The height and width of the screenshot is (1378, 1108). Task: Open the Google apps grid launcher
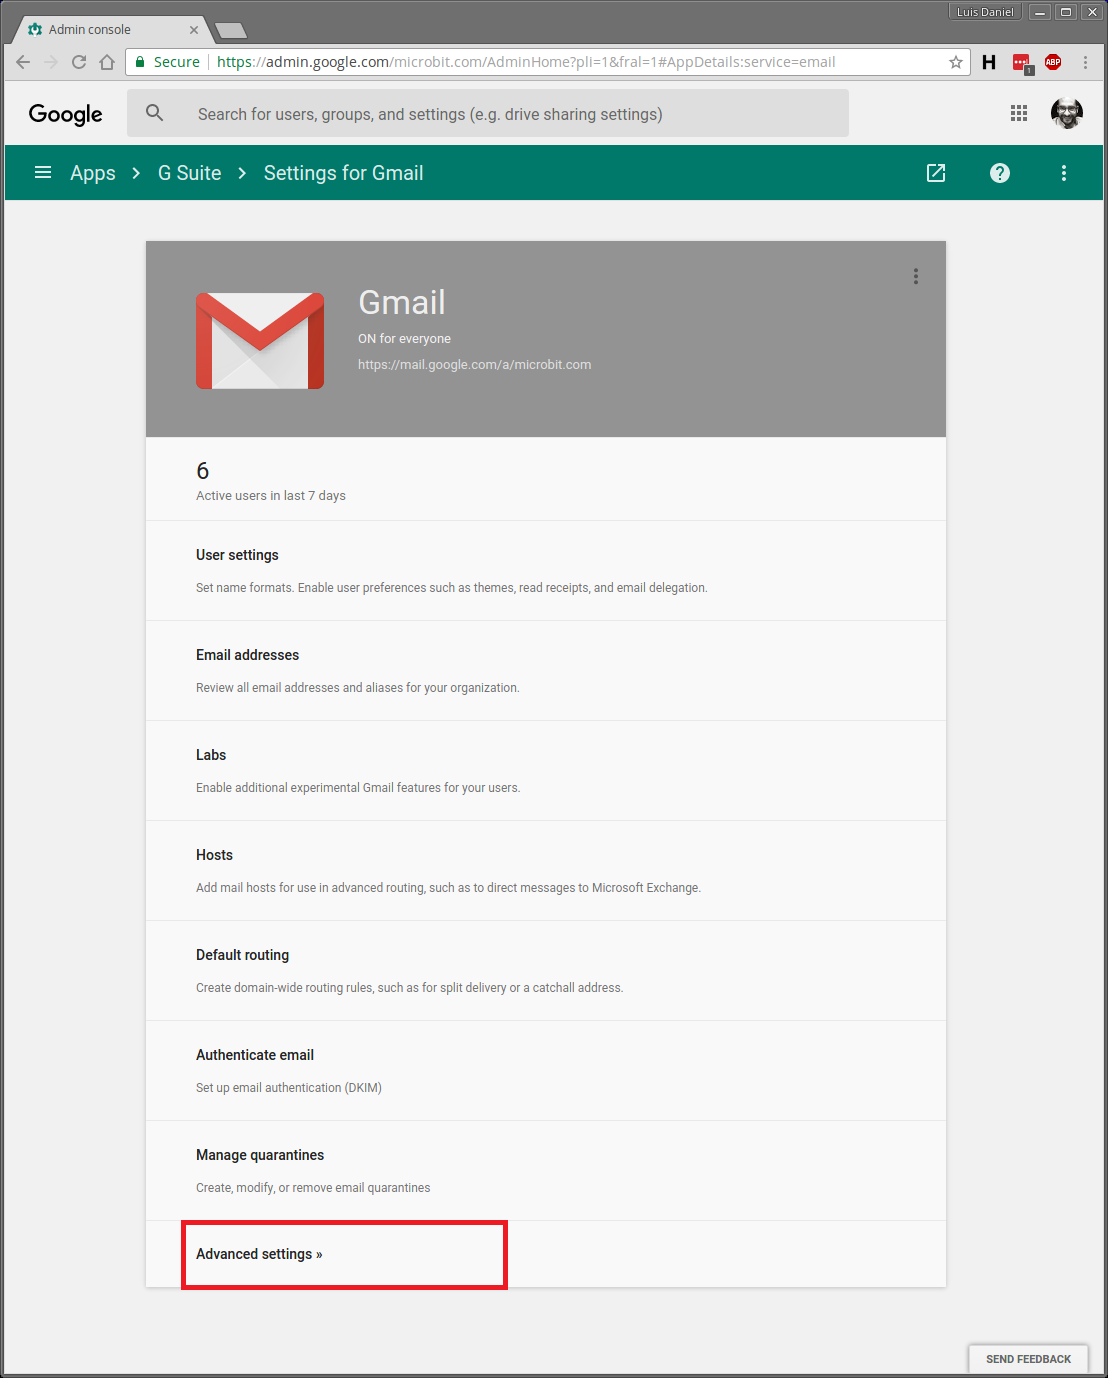[x=1019, y=113]
